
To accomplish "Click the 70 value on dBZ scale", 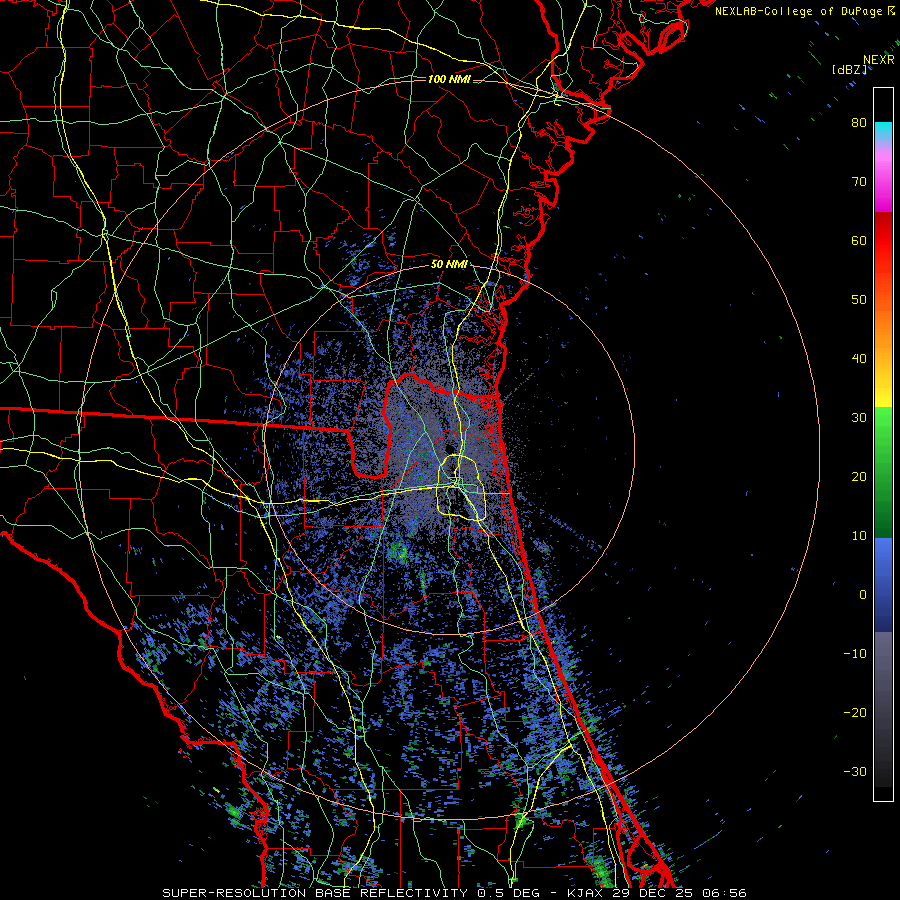I will pyautogui.click(x=859, y=182).
